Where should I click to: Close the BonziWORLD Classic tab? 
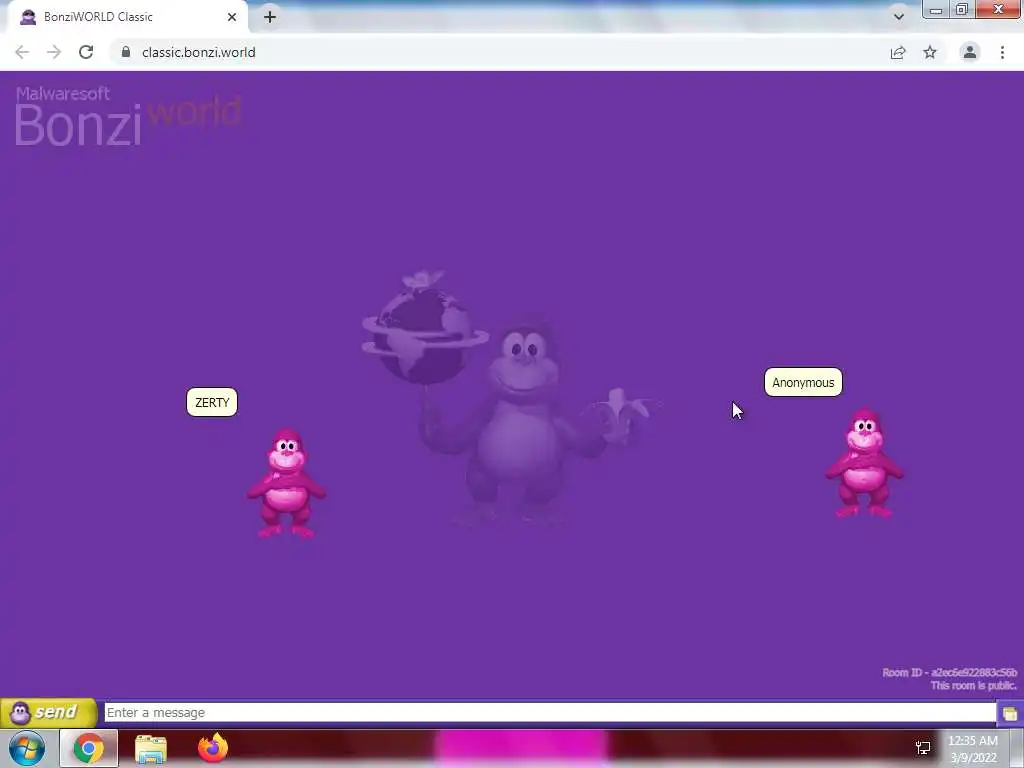[232, 17]
